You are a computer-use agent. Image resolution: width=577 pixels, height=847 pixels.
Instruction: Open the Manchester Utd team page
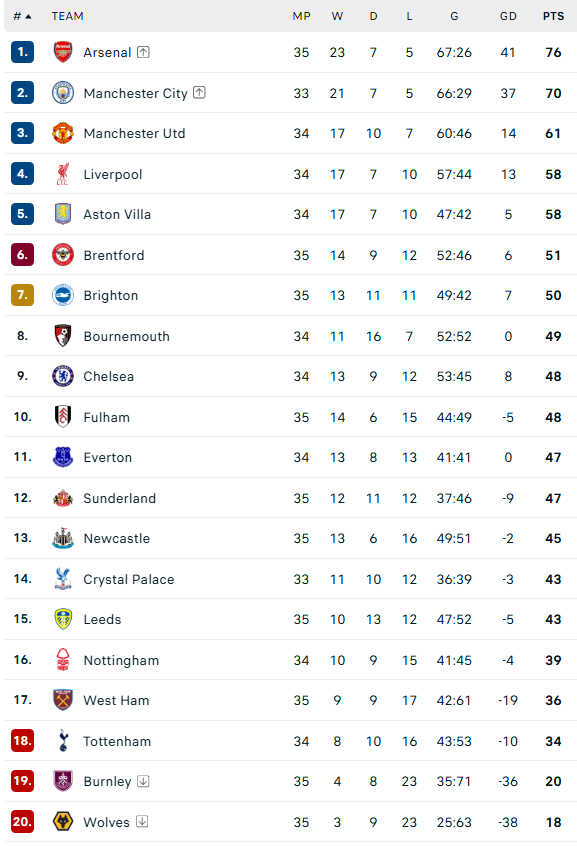pos(135,133)
